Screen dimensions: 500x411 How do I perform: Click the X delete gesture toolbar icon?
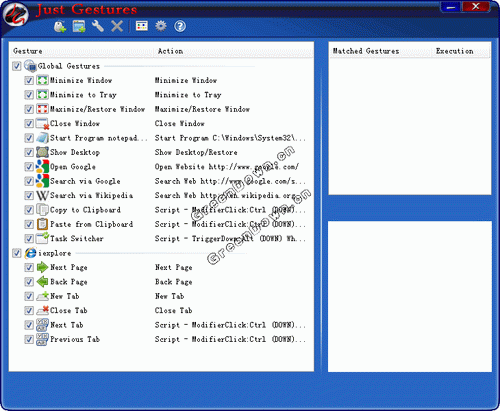point(117,26)
